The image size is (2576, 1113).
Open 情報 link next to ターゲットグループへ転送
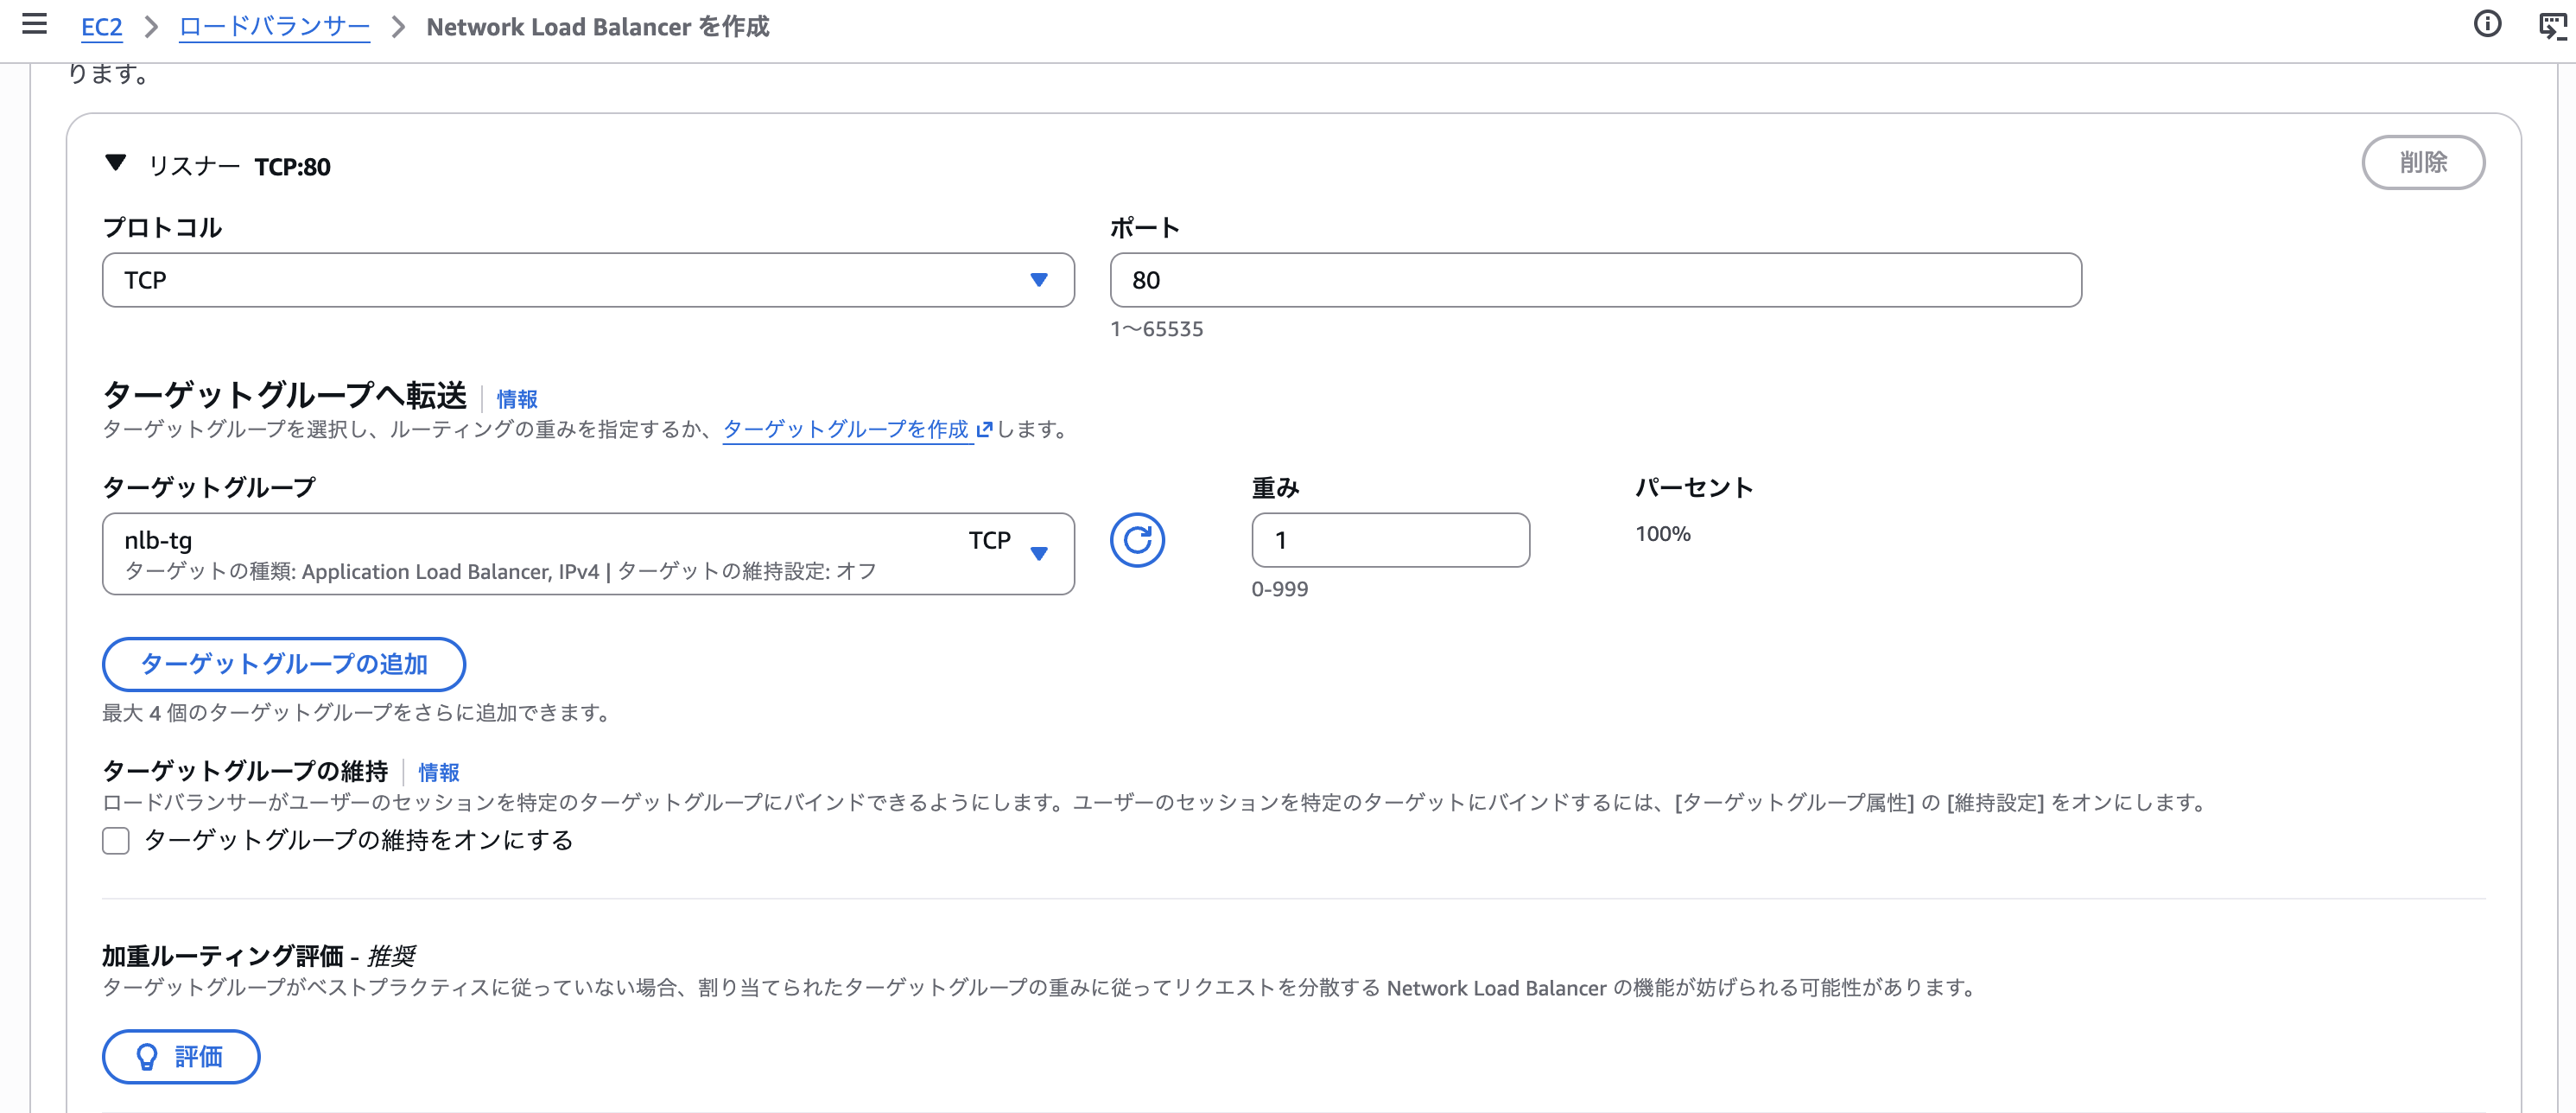click(x=517, y=399)
